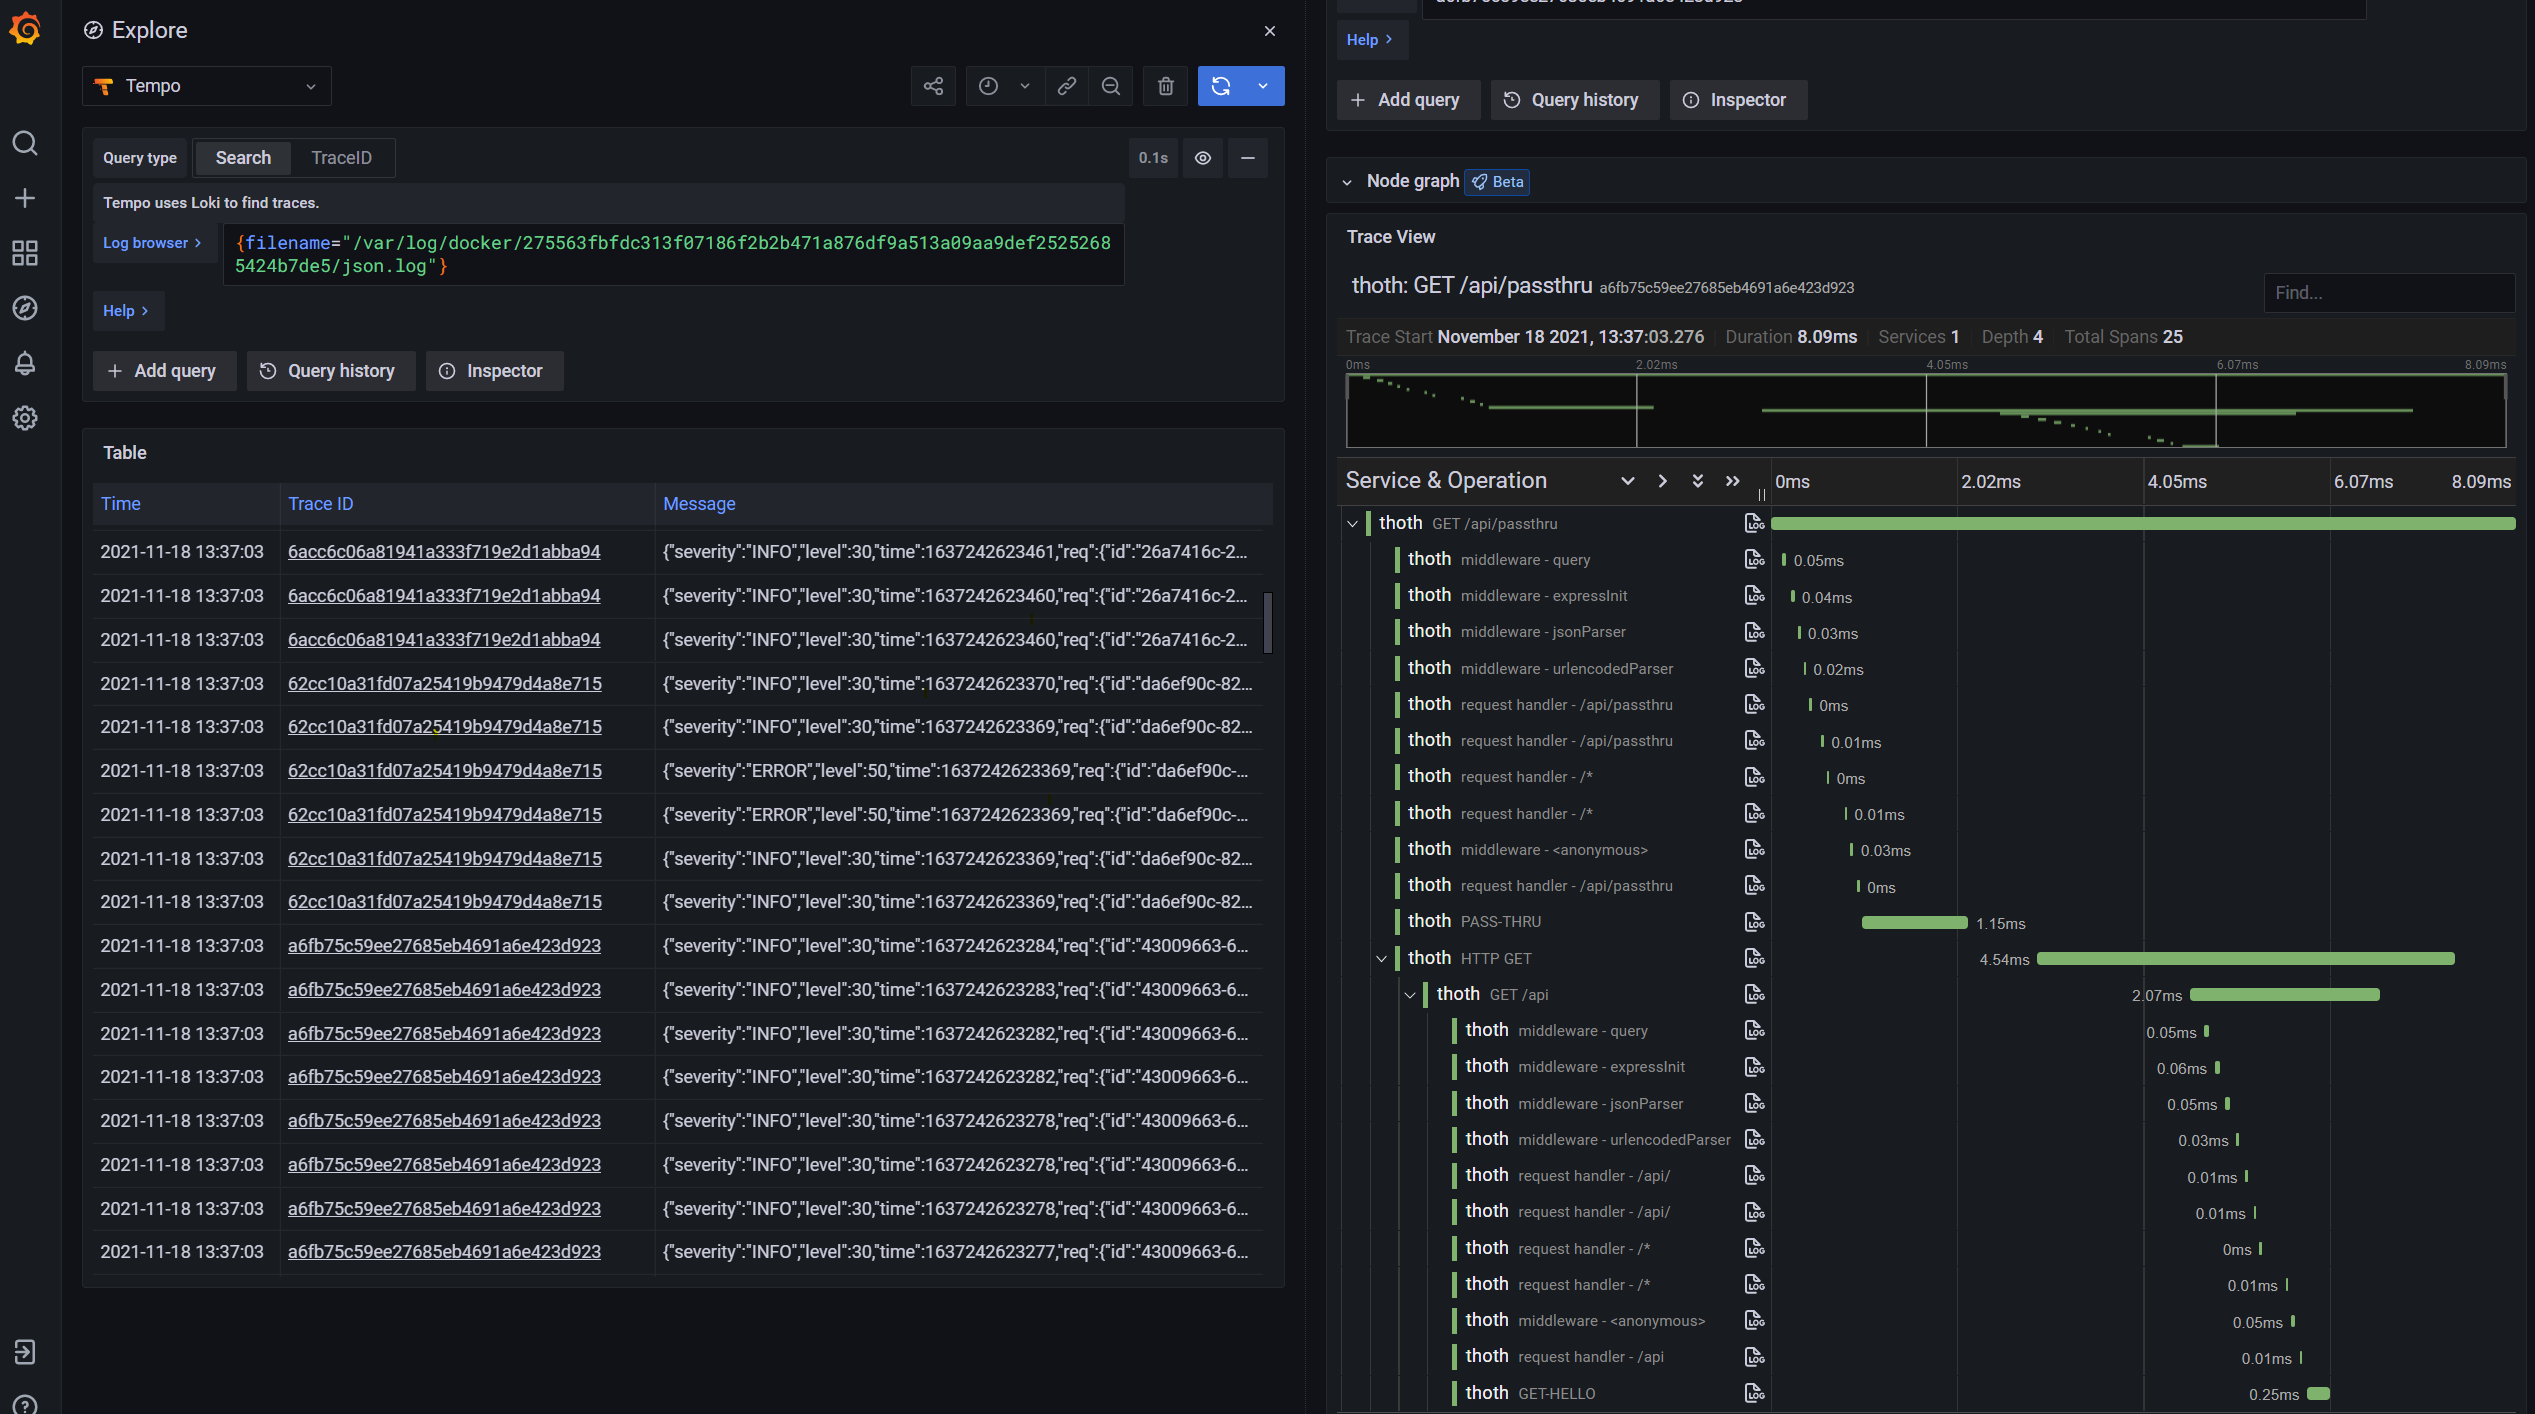
Task: Select the TraceID query type tab
Action: (x=341, y=158)
